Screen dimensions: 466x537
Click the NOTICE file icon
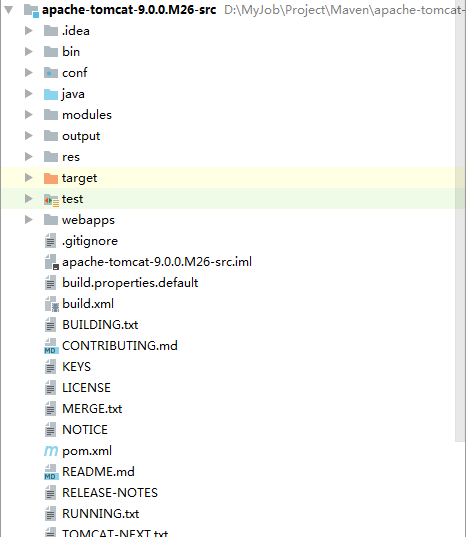tap(51, 430)
